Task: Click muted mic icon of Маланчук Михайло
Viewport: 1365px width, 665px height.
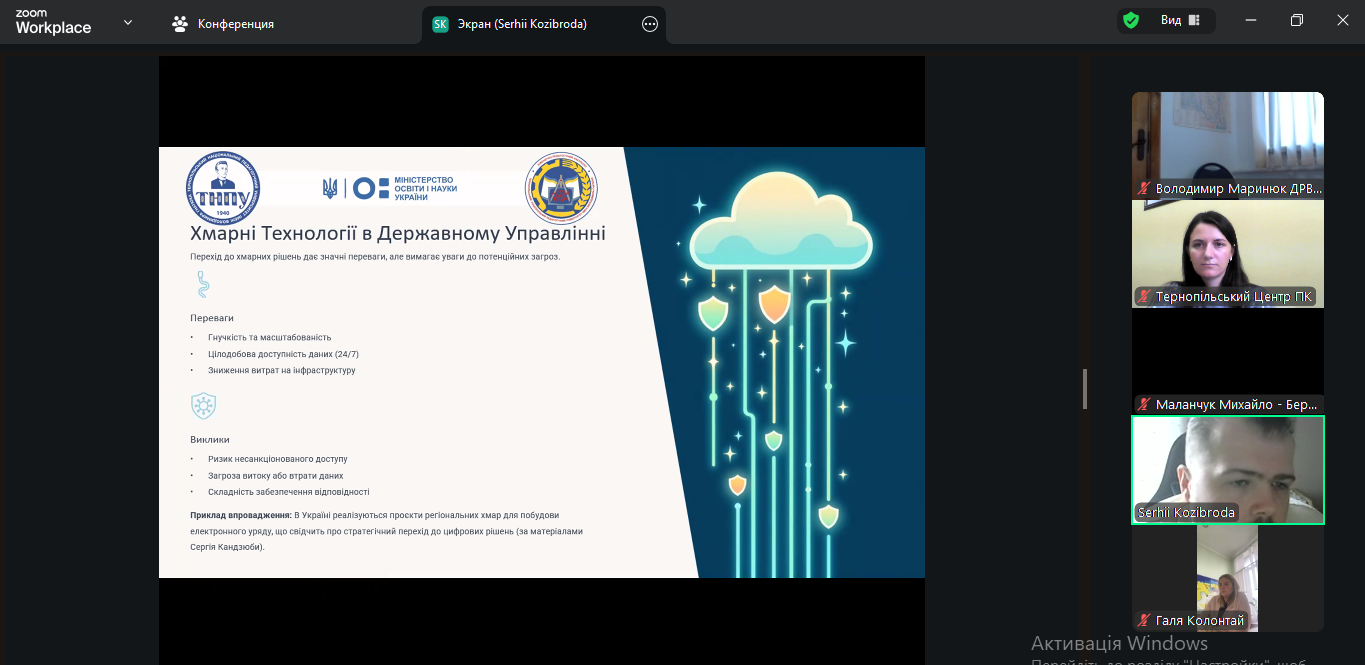Action: [x=1144, y=405]
